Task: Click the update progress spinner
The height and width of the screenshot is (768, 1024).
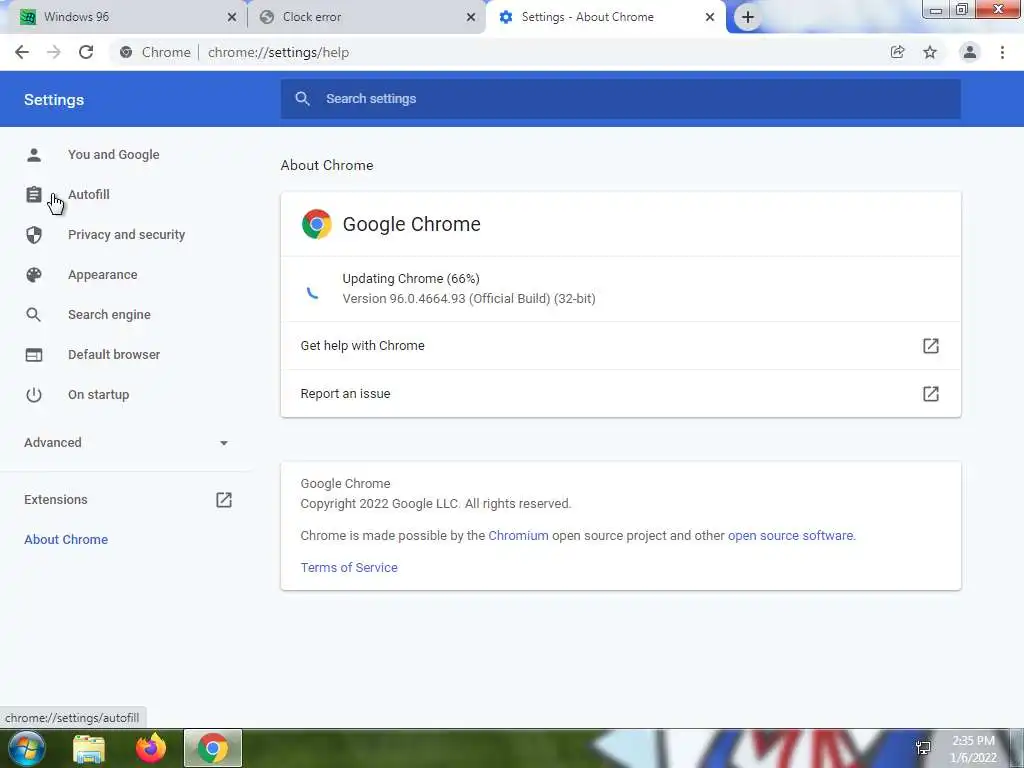Action: point(313,291)
